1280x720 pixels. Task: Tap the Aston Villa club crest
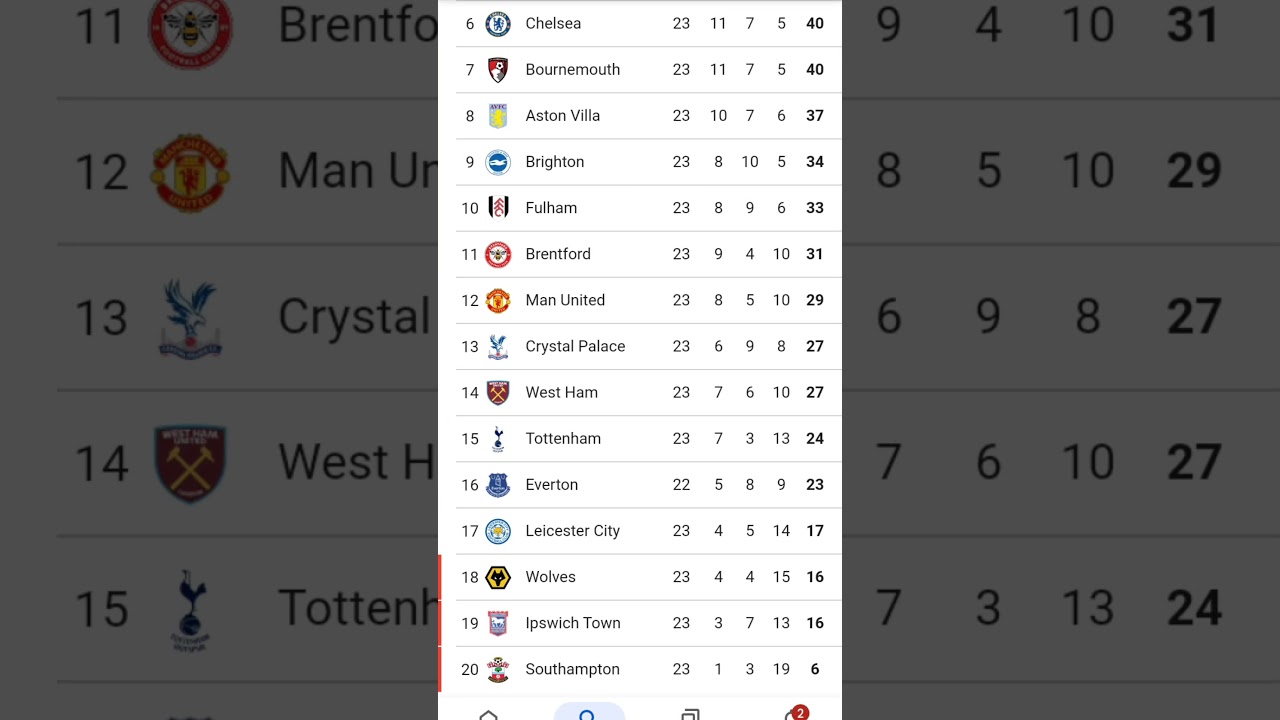[498, 116]
